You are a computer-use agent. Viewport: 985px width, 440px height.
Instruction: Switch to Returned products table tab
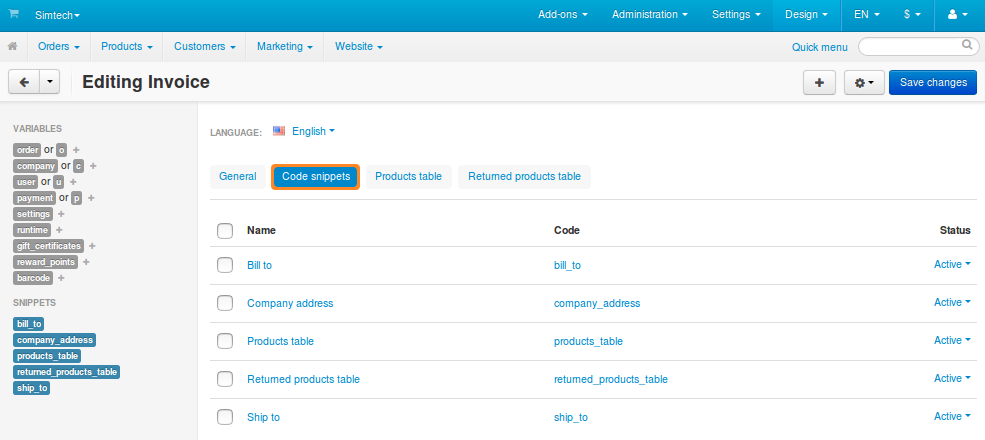pyautogui.click(x=525, y=177)
